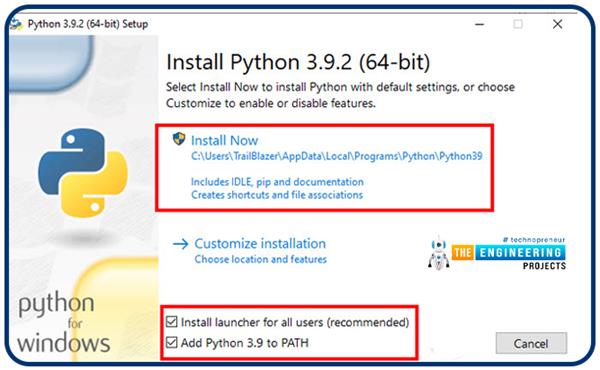
Task: Click Includes IDLE, pip and documentation text
Action: 277,182
